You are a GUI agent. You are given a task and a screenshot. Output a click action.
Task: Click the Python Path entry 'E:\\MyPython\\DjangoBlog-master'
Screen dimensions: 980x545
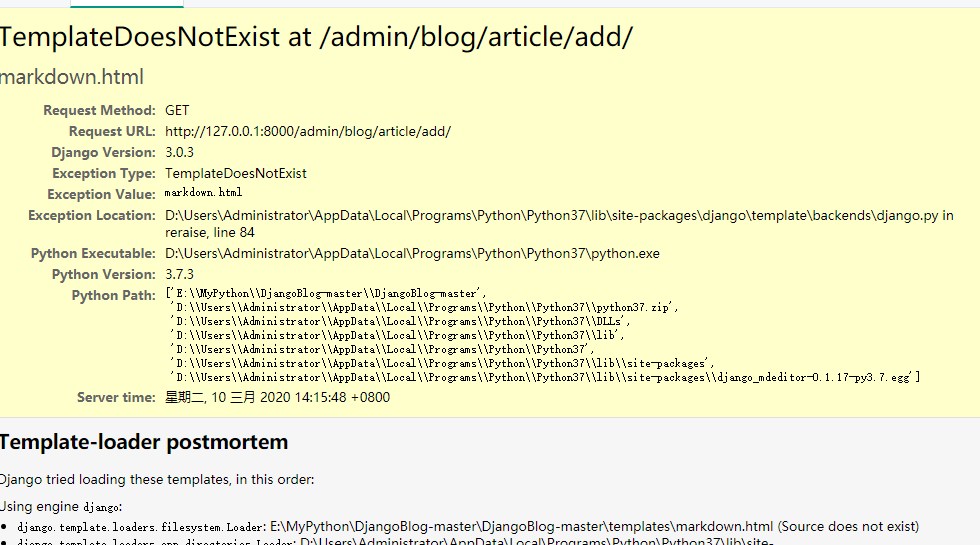pyautogui.click(x=326, y=293)
